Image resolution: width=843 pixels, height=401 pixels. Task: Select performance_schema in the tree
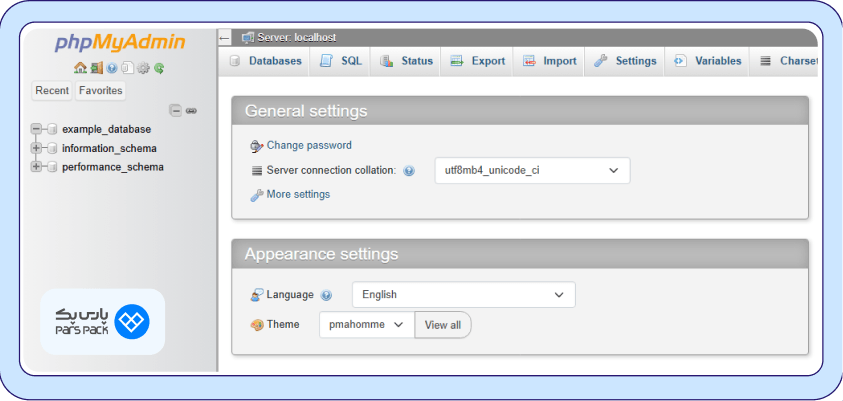point(113,167)
